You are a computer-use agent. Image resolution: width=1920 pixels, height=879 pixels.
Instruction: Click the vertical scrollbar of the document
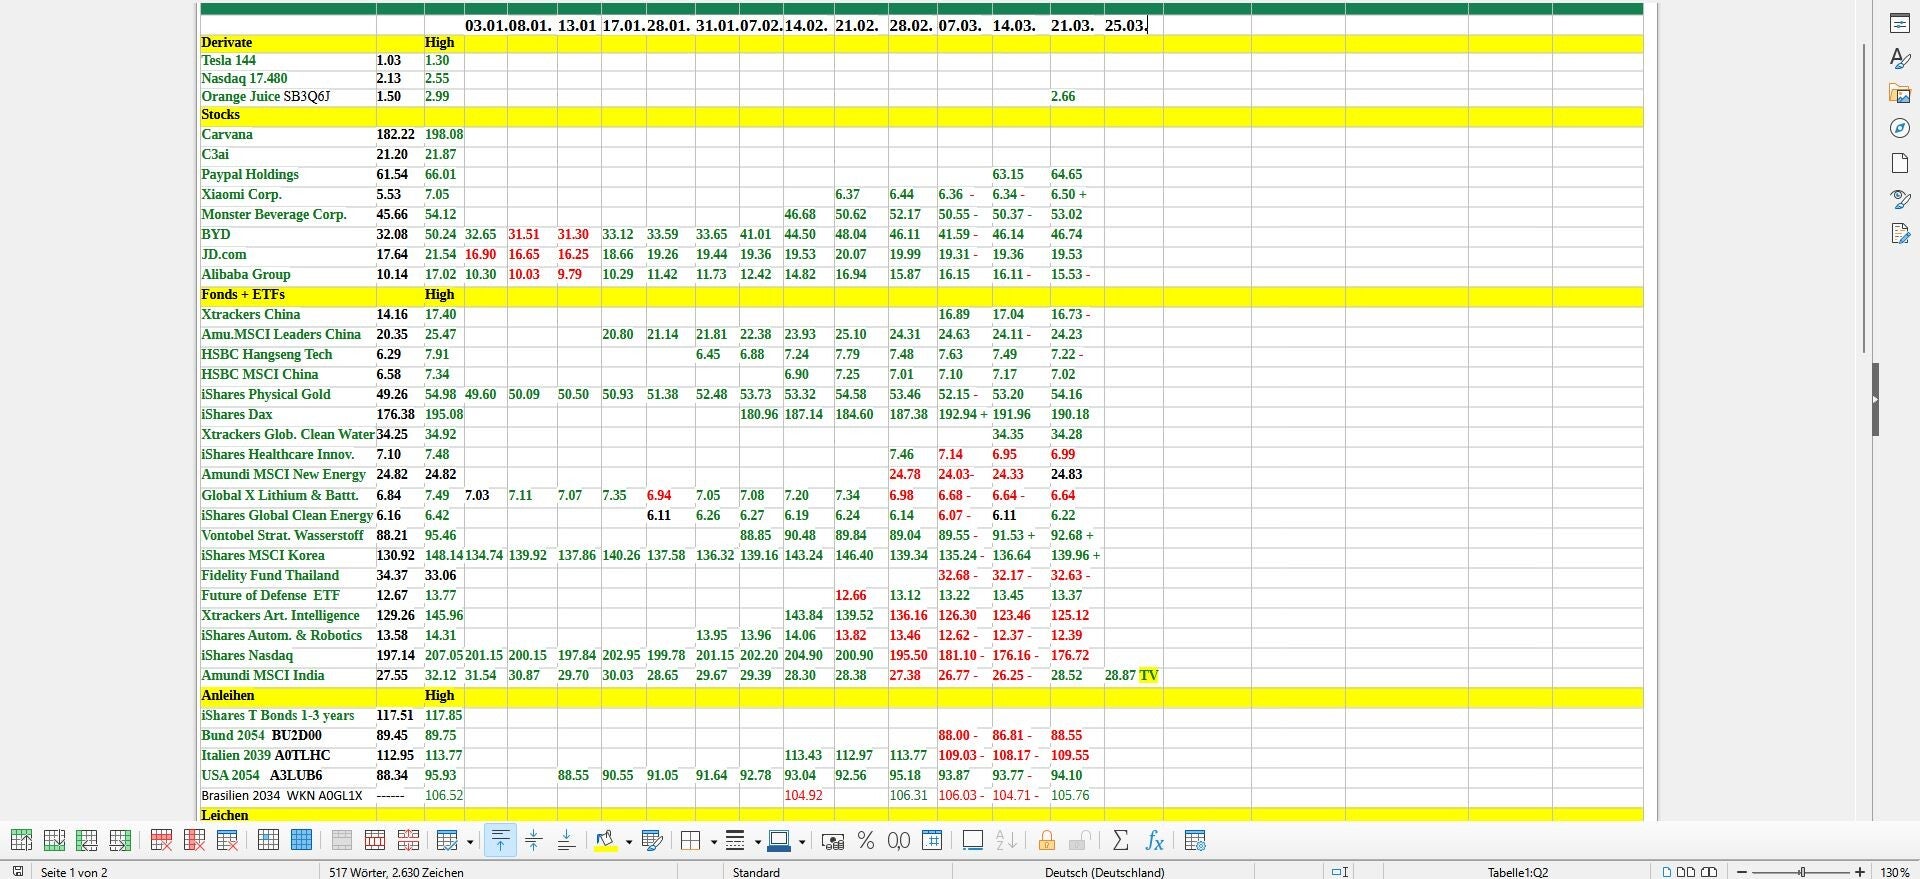tap(1863, 198)
